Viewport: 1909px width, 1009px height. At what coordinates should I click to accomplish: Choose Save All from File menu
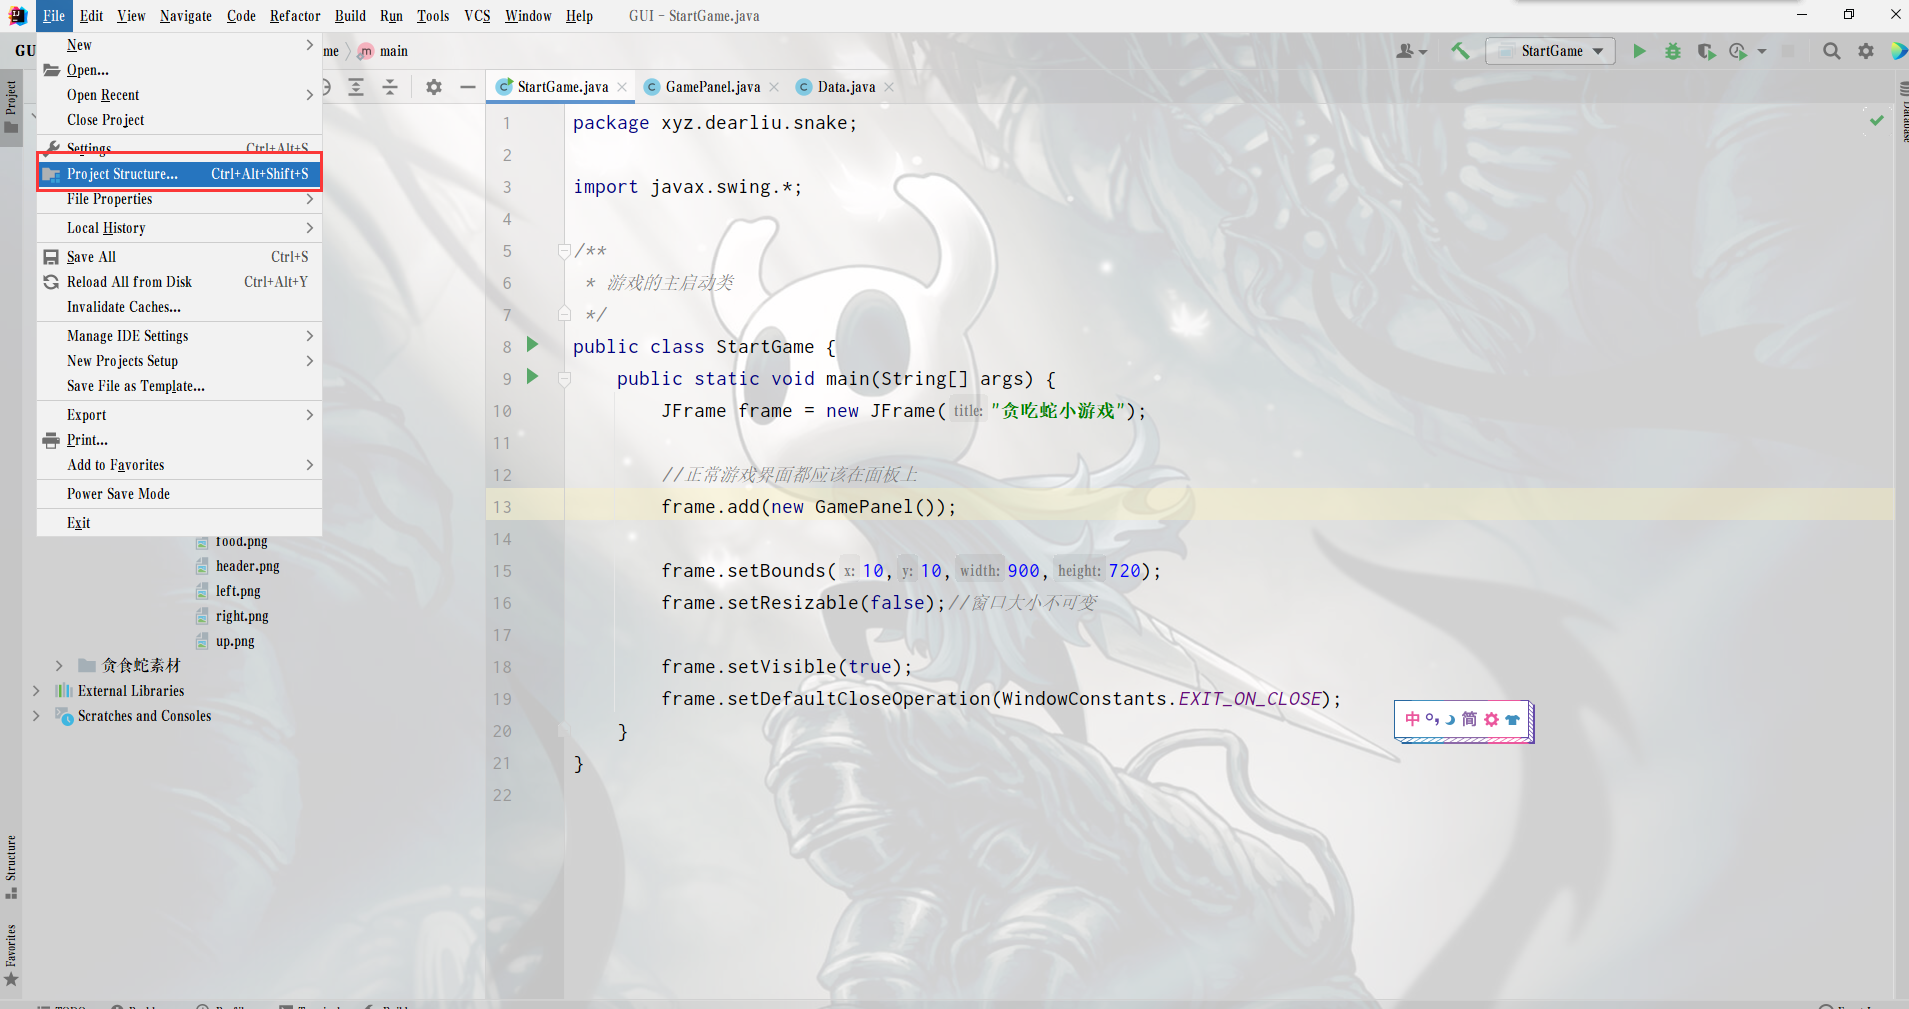(180, 257)
